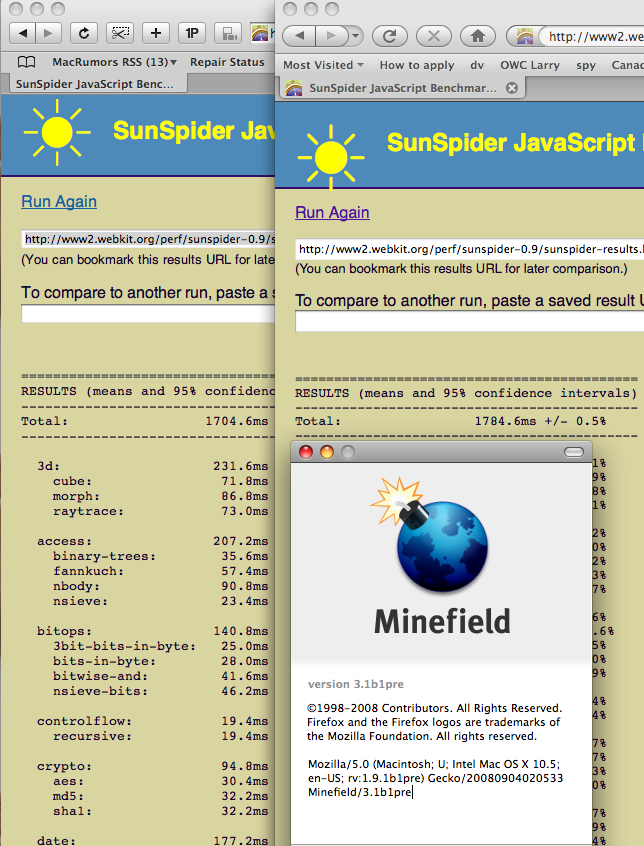The width and height of the screenshot is (644, 846).
Task: Click Minefield address bar site identity icon
Action: tap(525, 36)
